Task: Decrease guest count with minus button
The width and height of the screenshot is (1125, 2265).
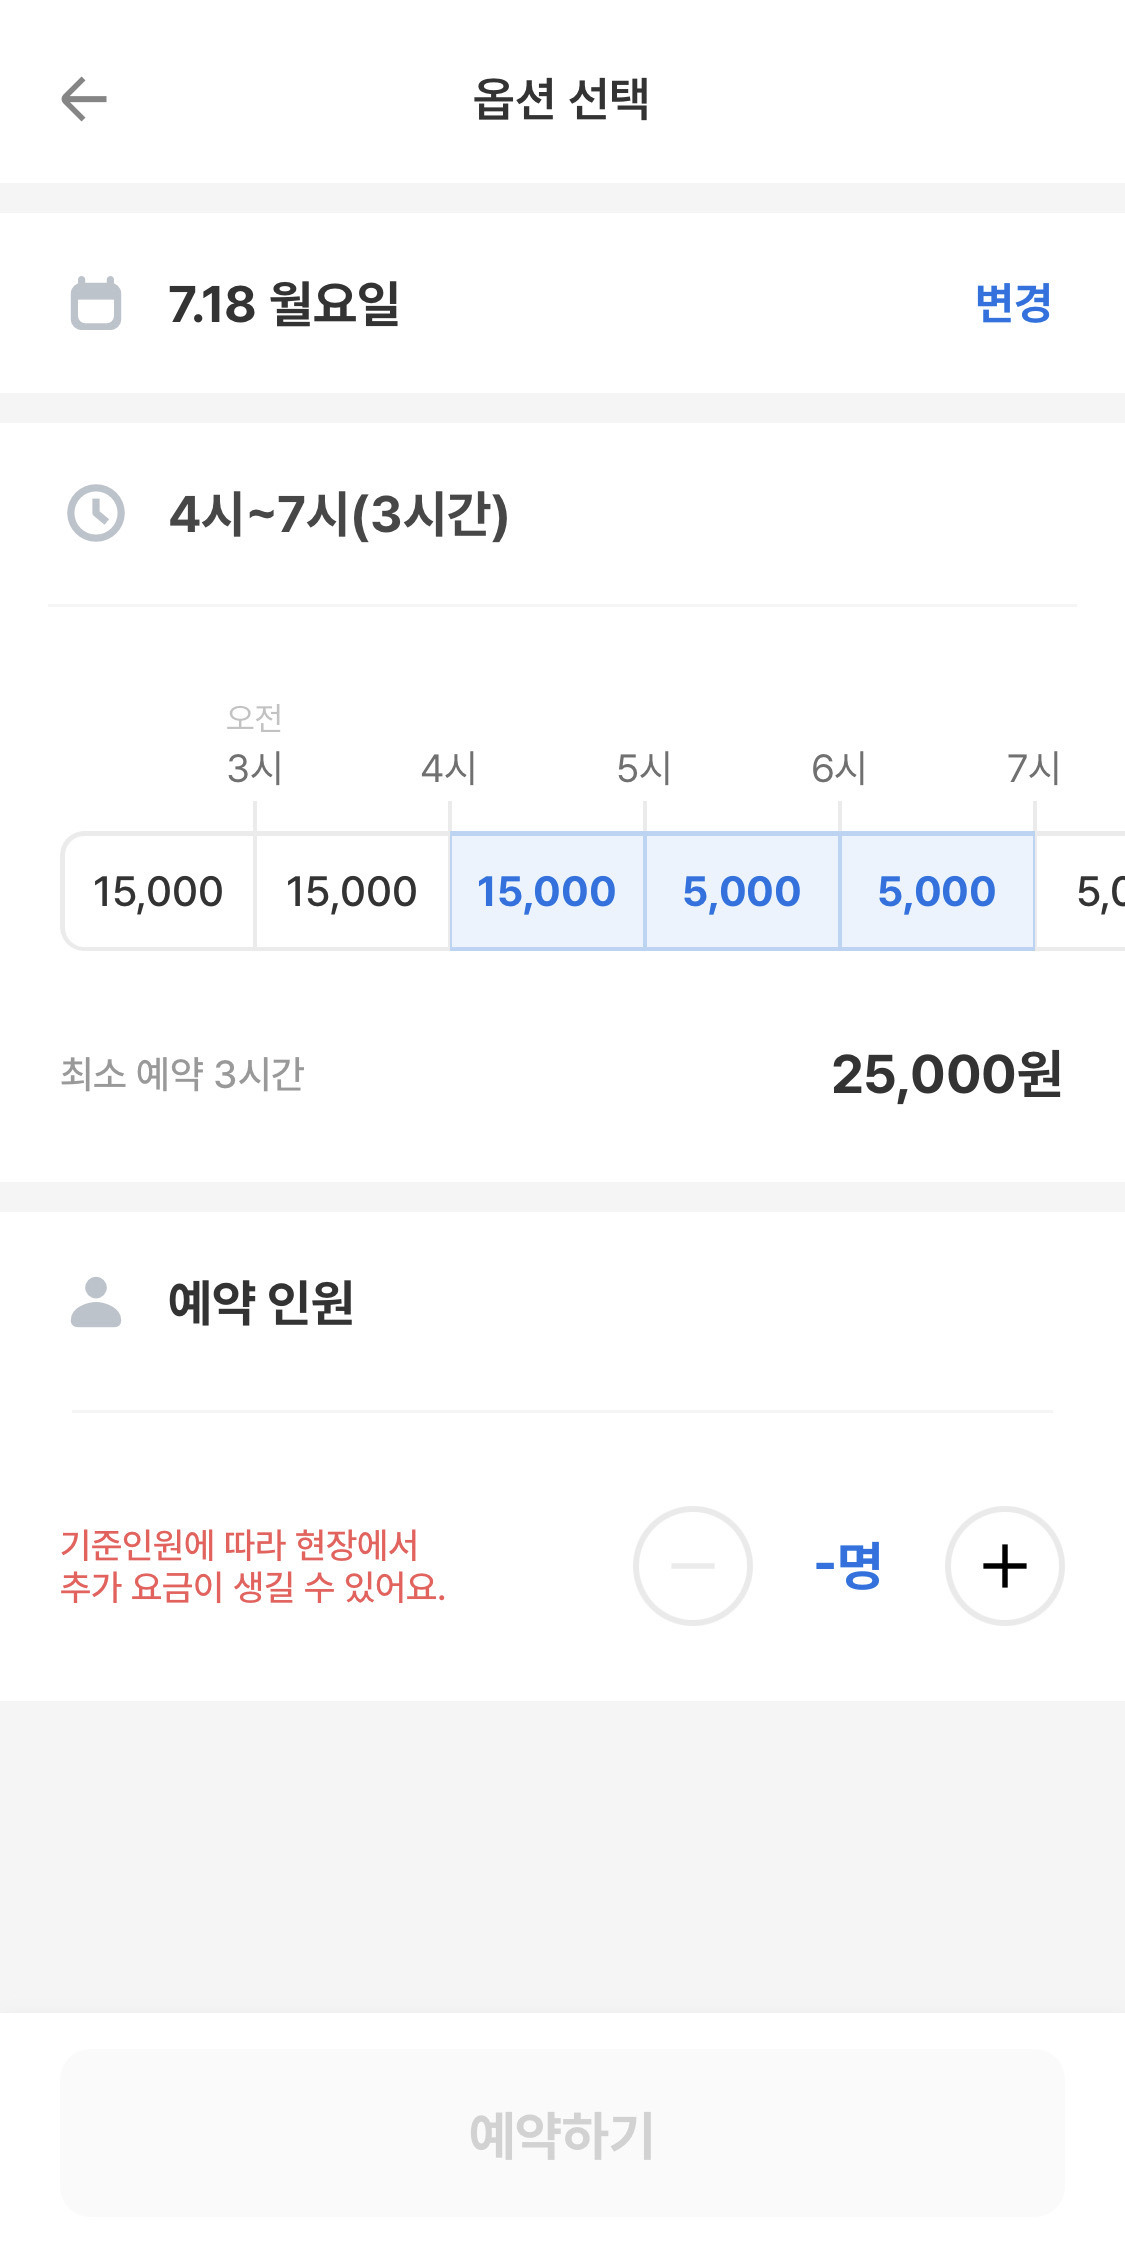Action: pyautogui.click(x=692, y=1566)
